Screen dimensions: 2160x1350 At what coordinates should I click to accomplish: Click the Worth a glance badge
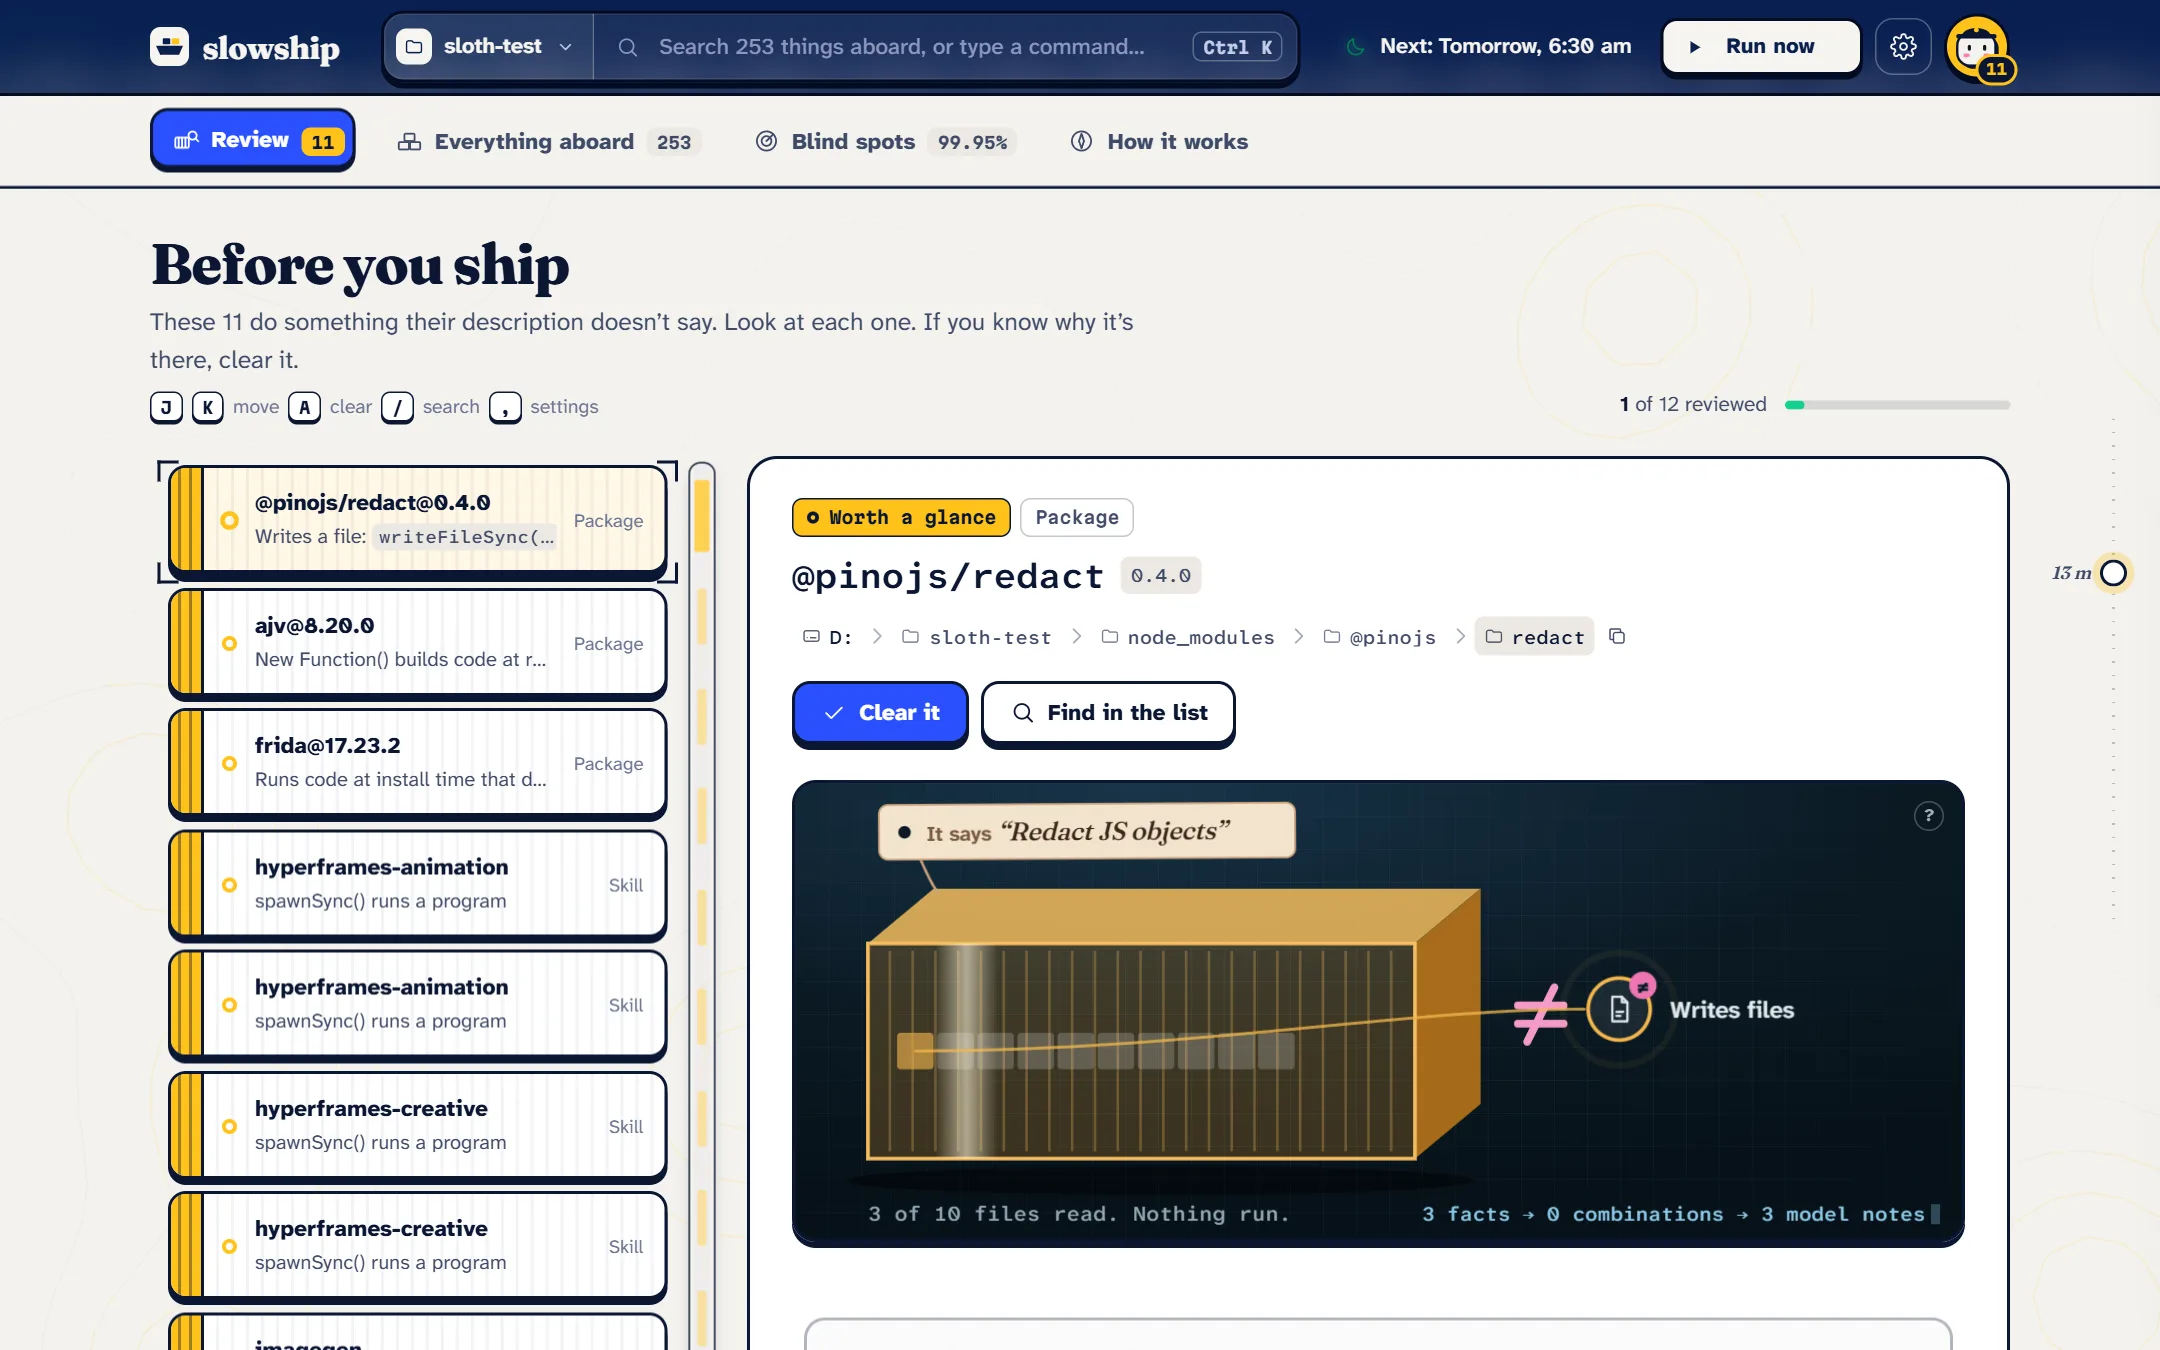click(x=901, y=517)
